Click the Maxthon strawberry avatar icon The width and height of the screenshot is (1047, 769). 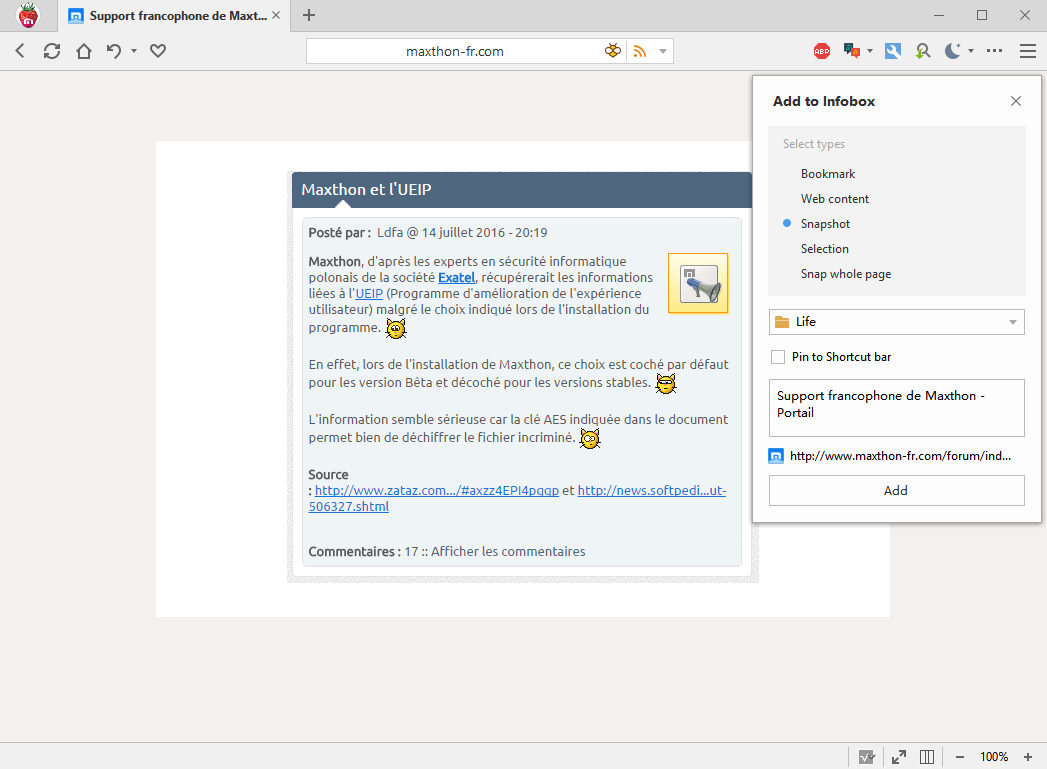[x=28, y=15]
